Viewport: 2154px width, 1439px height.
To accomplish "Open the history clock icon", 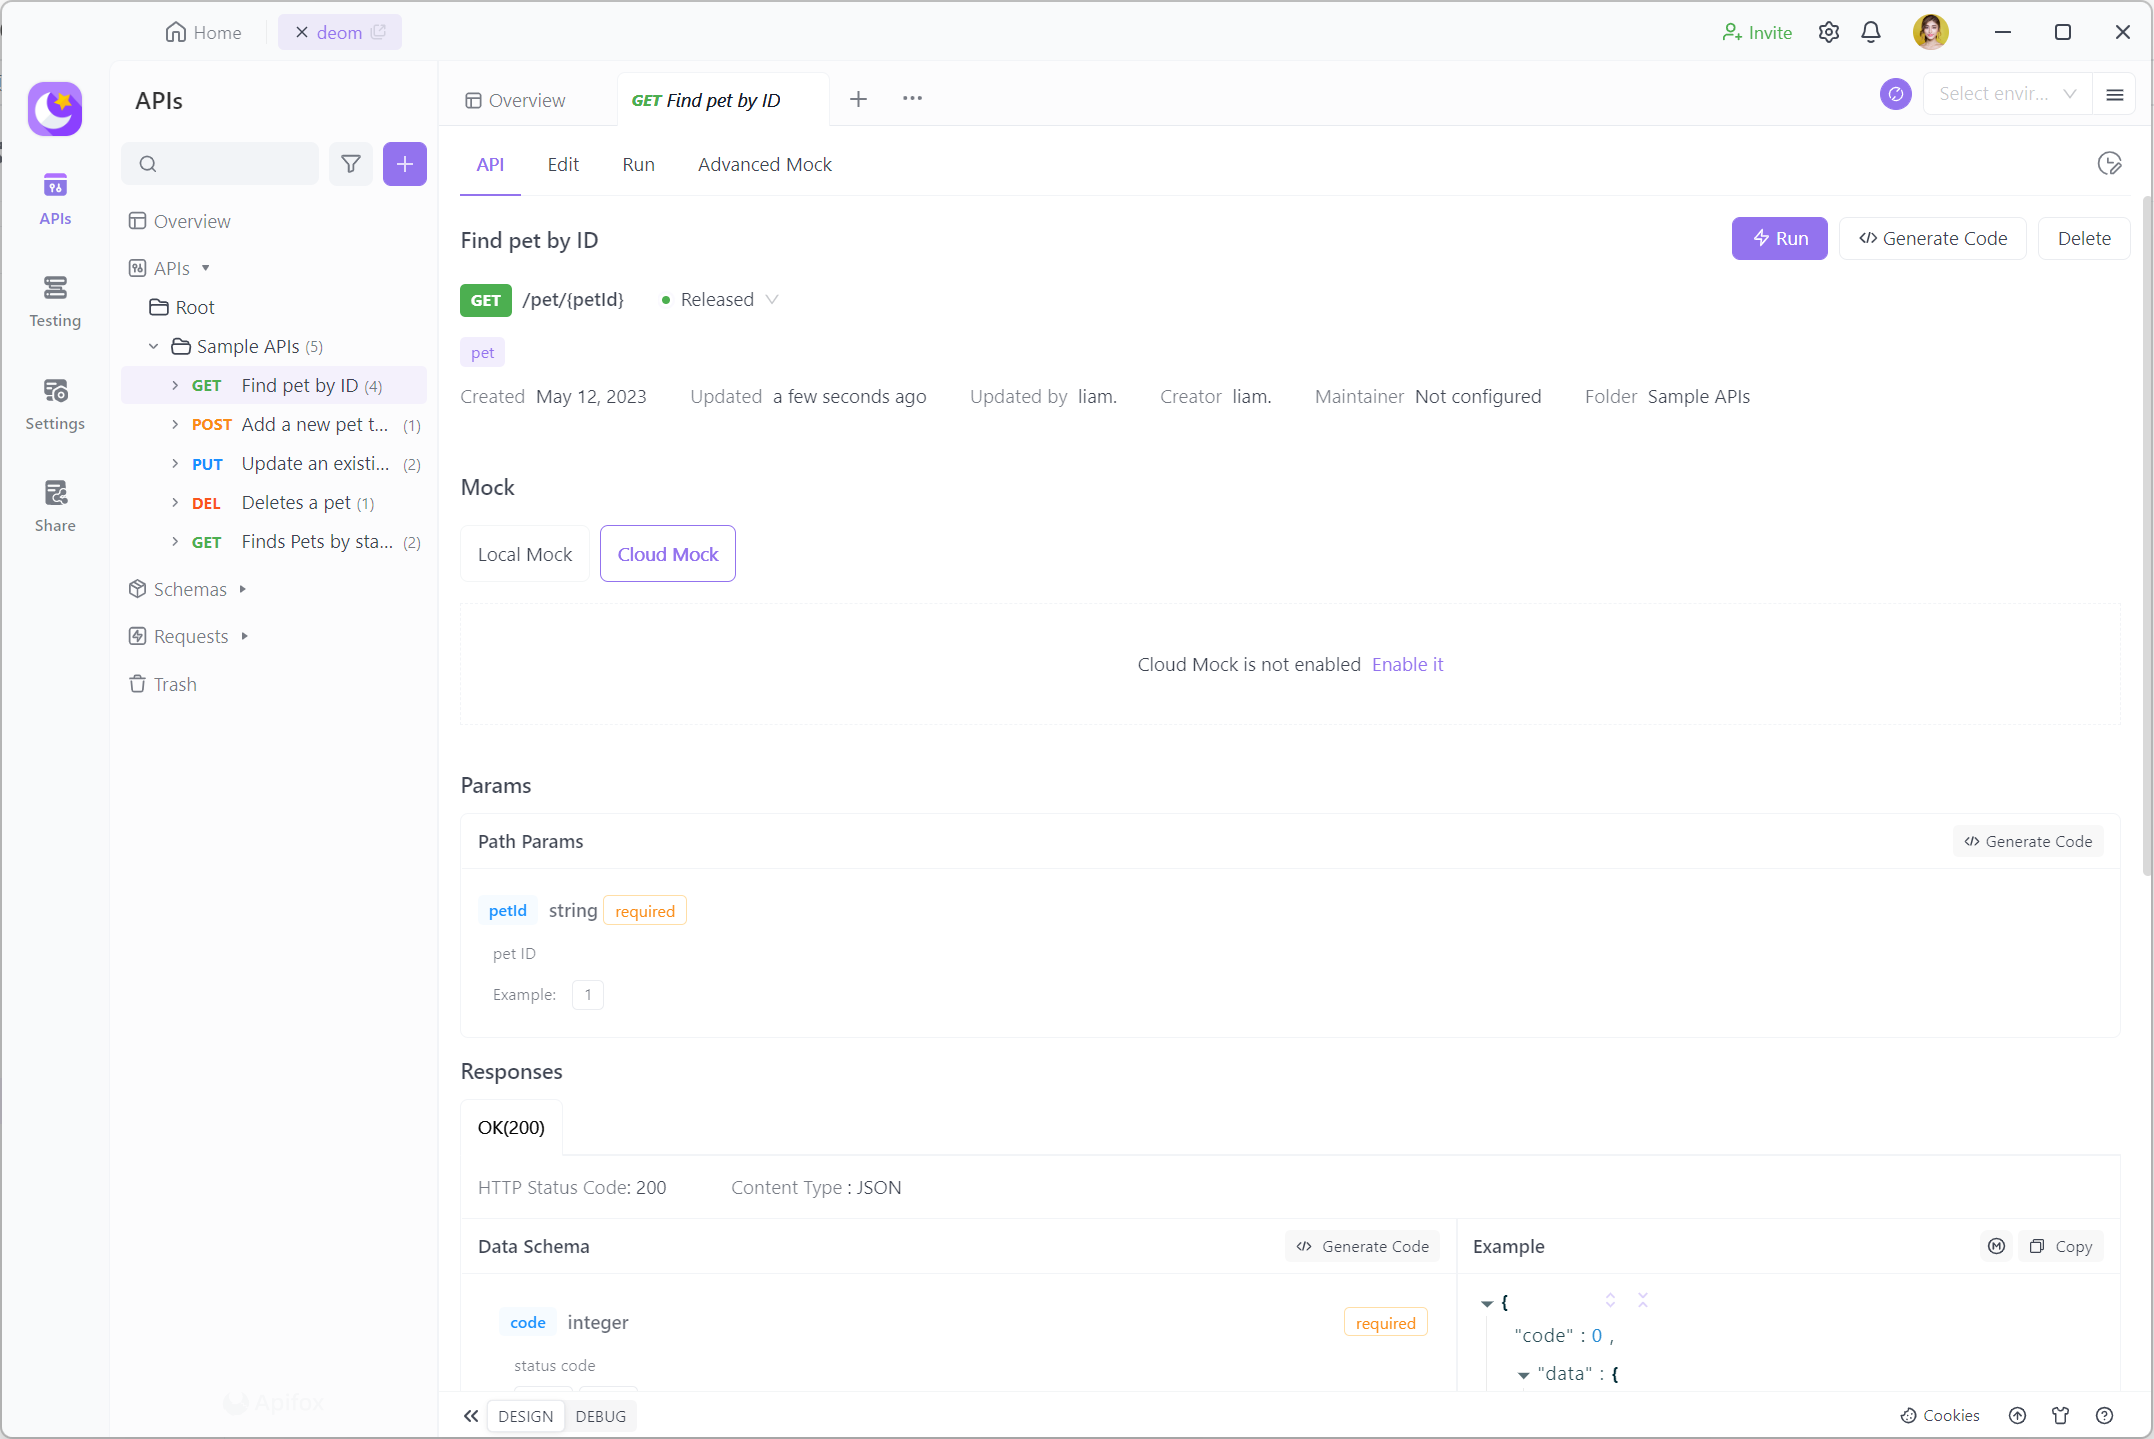I will pyautogui.click(x=2109, y=164).
